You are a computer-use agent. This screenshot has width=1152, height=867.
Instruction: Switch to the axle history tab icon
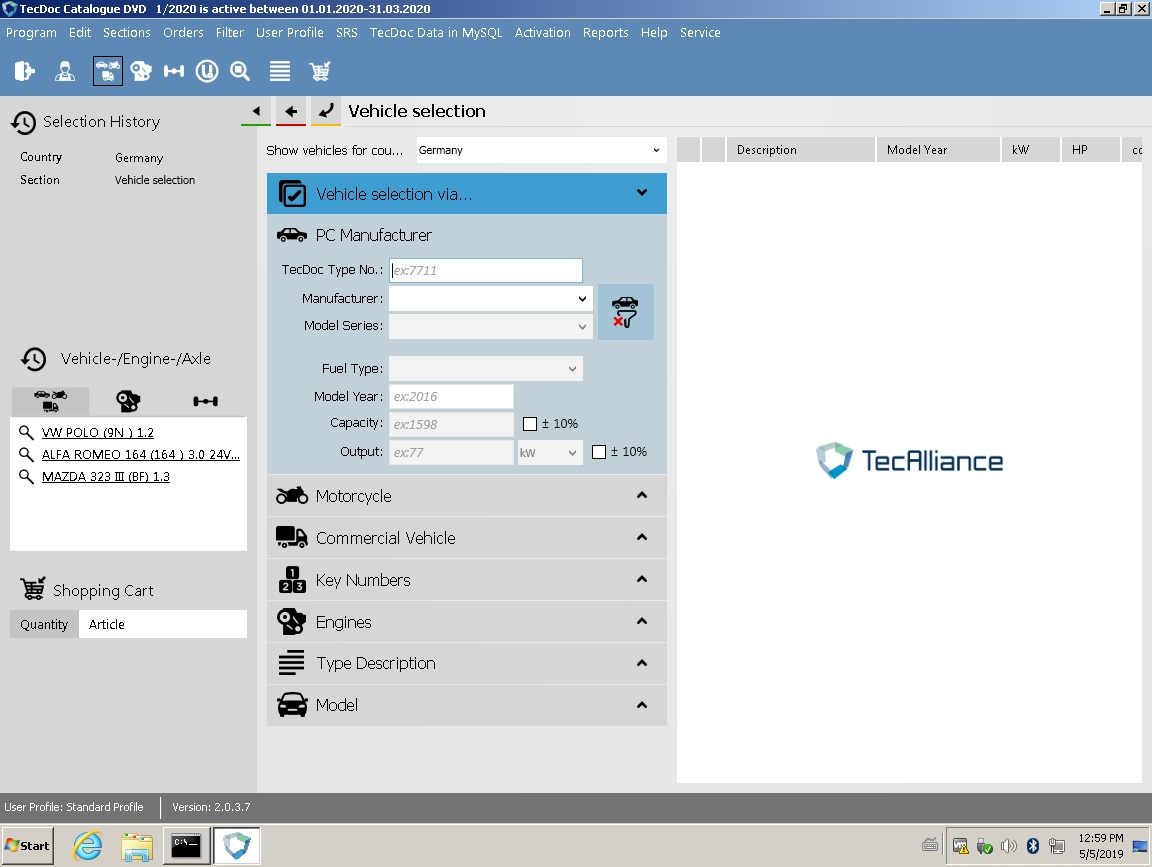(x=205, y=401)
